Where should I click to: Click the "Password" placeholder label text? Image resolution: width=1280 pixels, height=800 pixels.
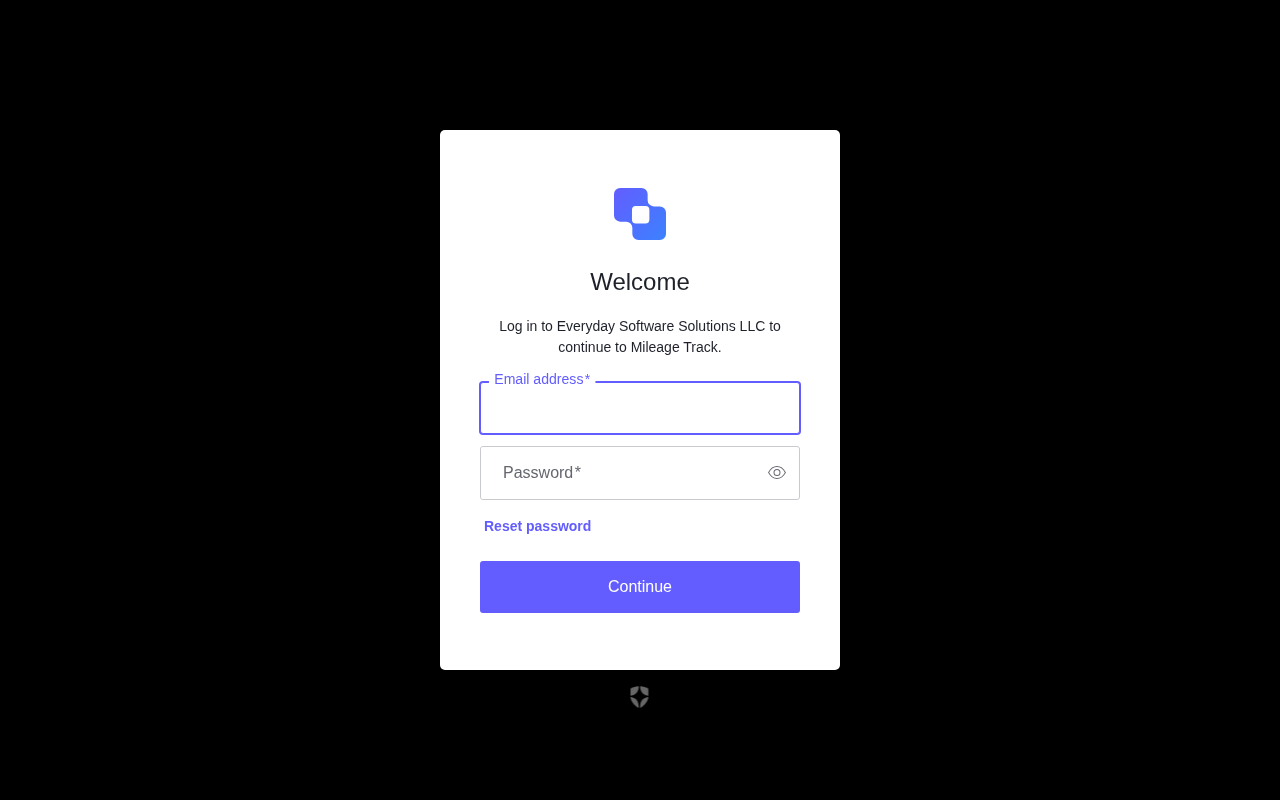pos(538,473)
